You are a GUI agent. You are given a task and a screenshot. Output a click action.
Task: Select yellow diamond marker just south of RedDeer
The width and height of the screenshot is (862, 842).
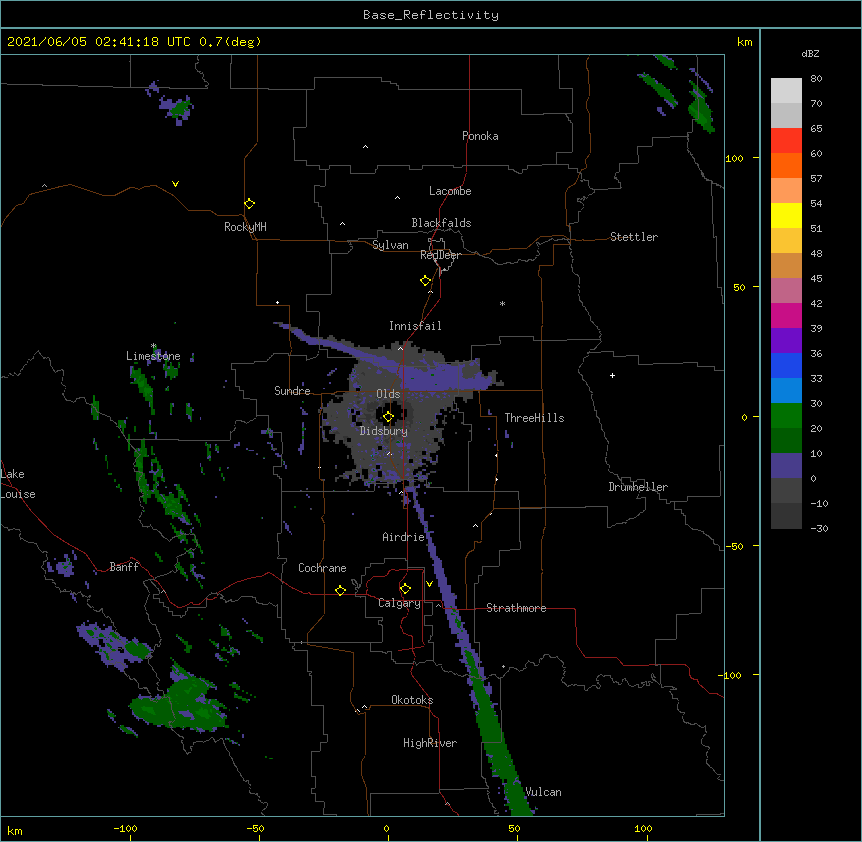point(426,281)
